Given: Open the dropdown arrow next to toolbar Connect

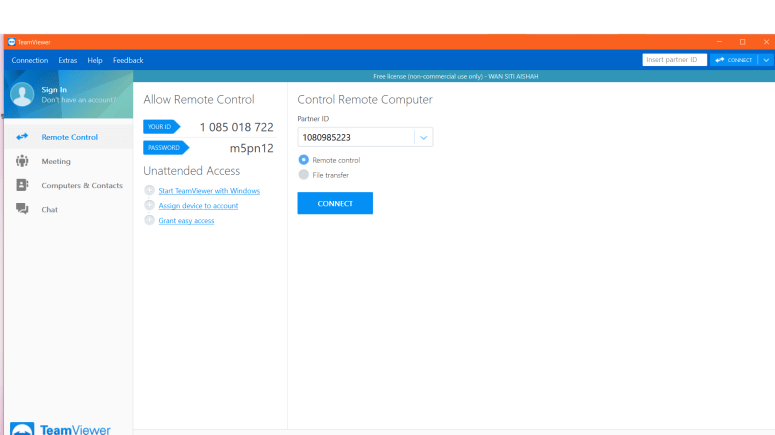Looking at the screenshot, I should (766, 60).
